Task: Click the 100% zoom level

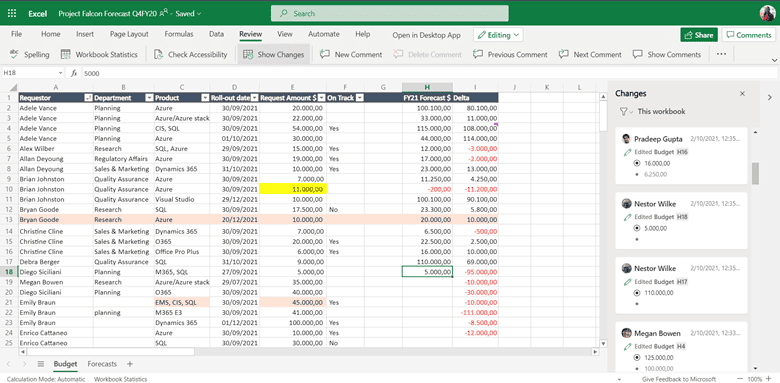Action: [755, 379]
